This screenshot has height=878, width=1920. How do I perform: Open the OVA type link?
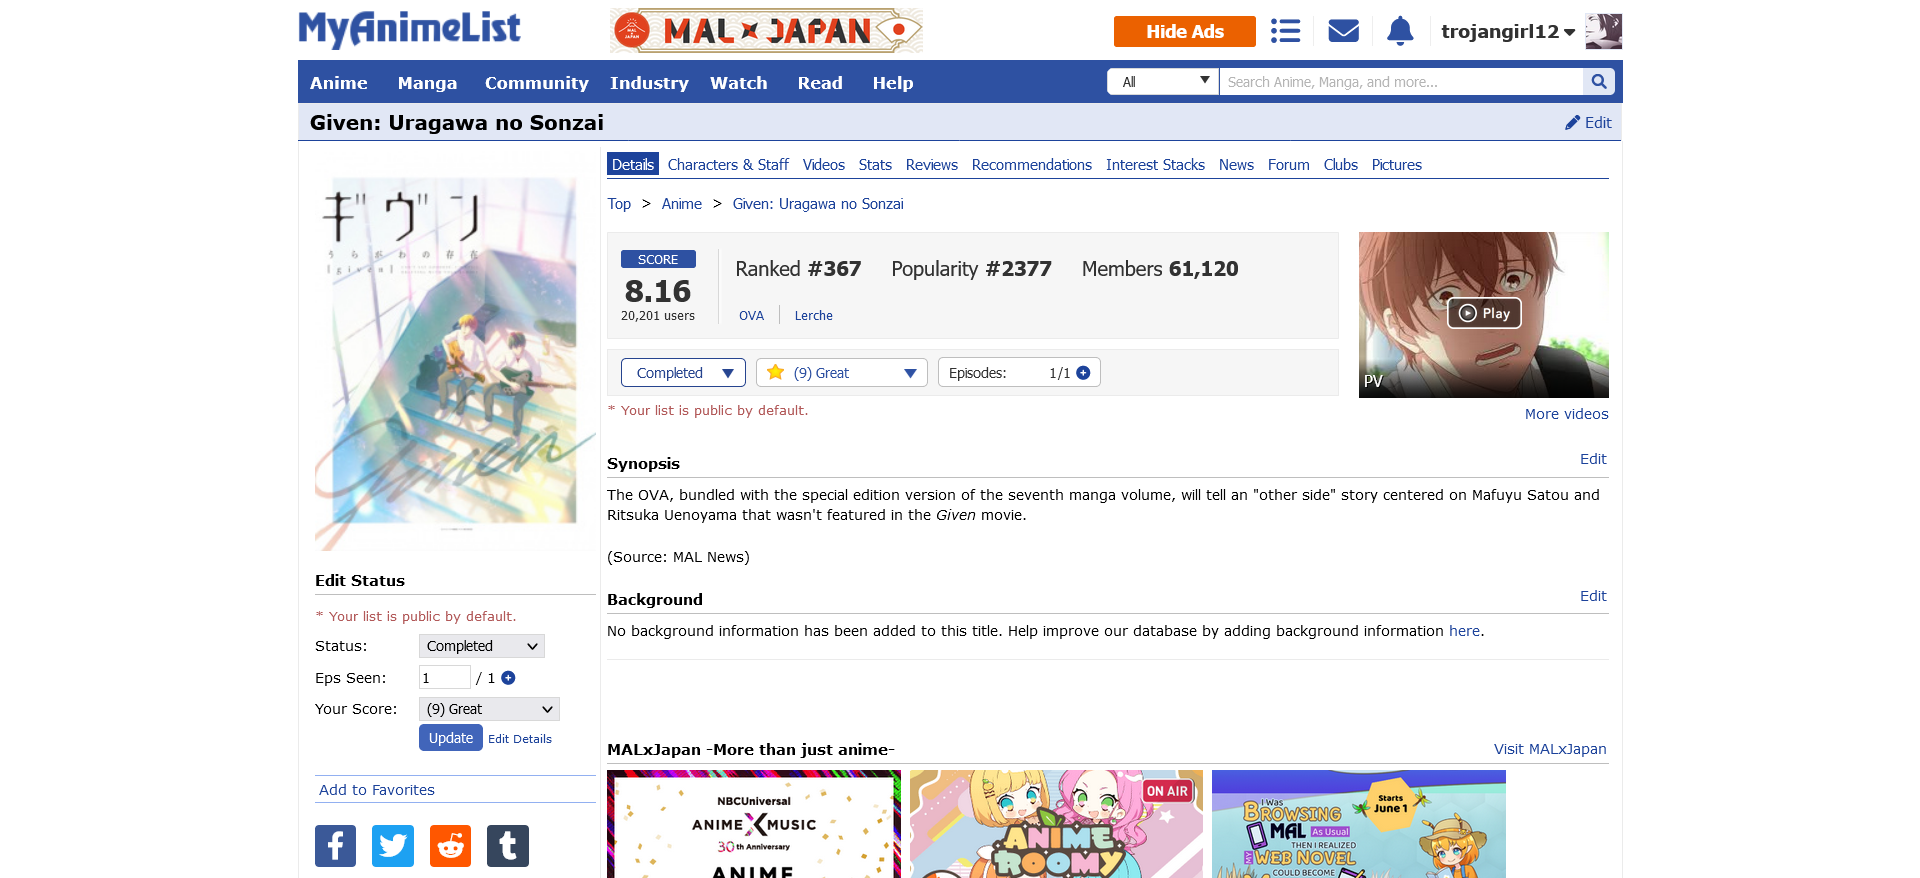751,316
